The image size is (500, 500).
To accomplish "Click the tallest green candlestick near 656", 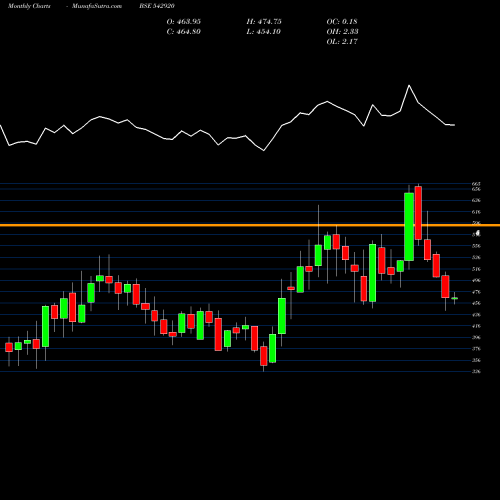I will [409, 227].
